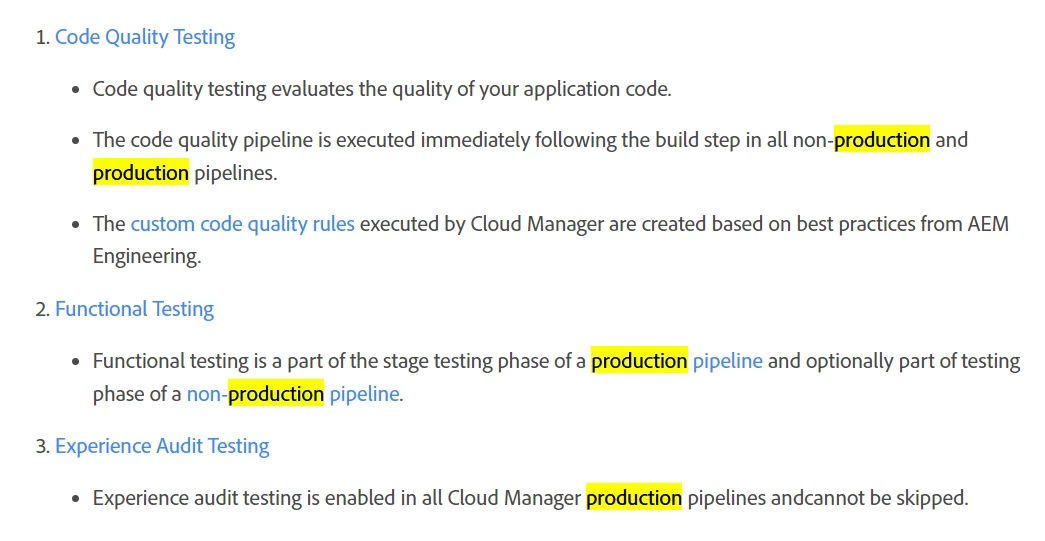Click the list number '1.'
Viewport: 1045px width, 541px height.
pyautogui.click(x=43, y=37)
